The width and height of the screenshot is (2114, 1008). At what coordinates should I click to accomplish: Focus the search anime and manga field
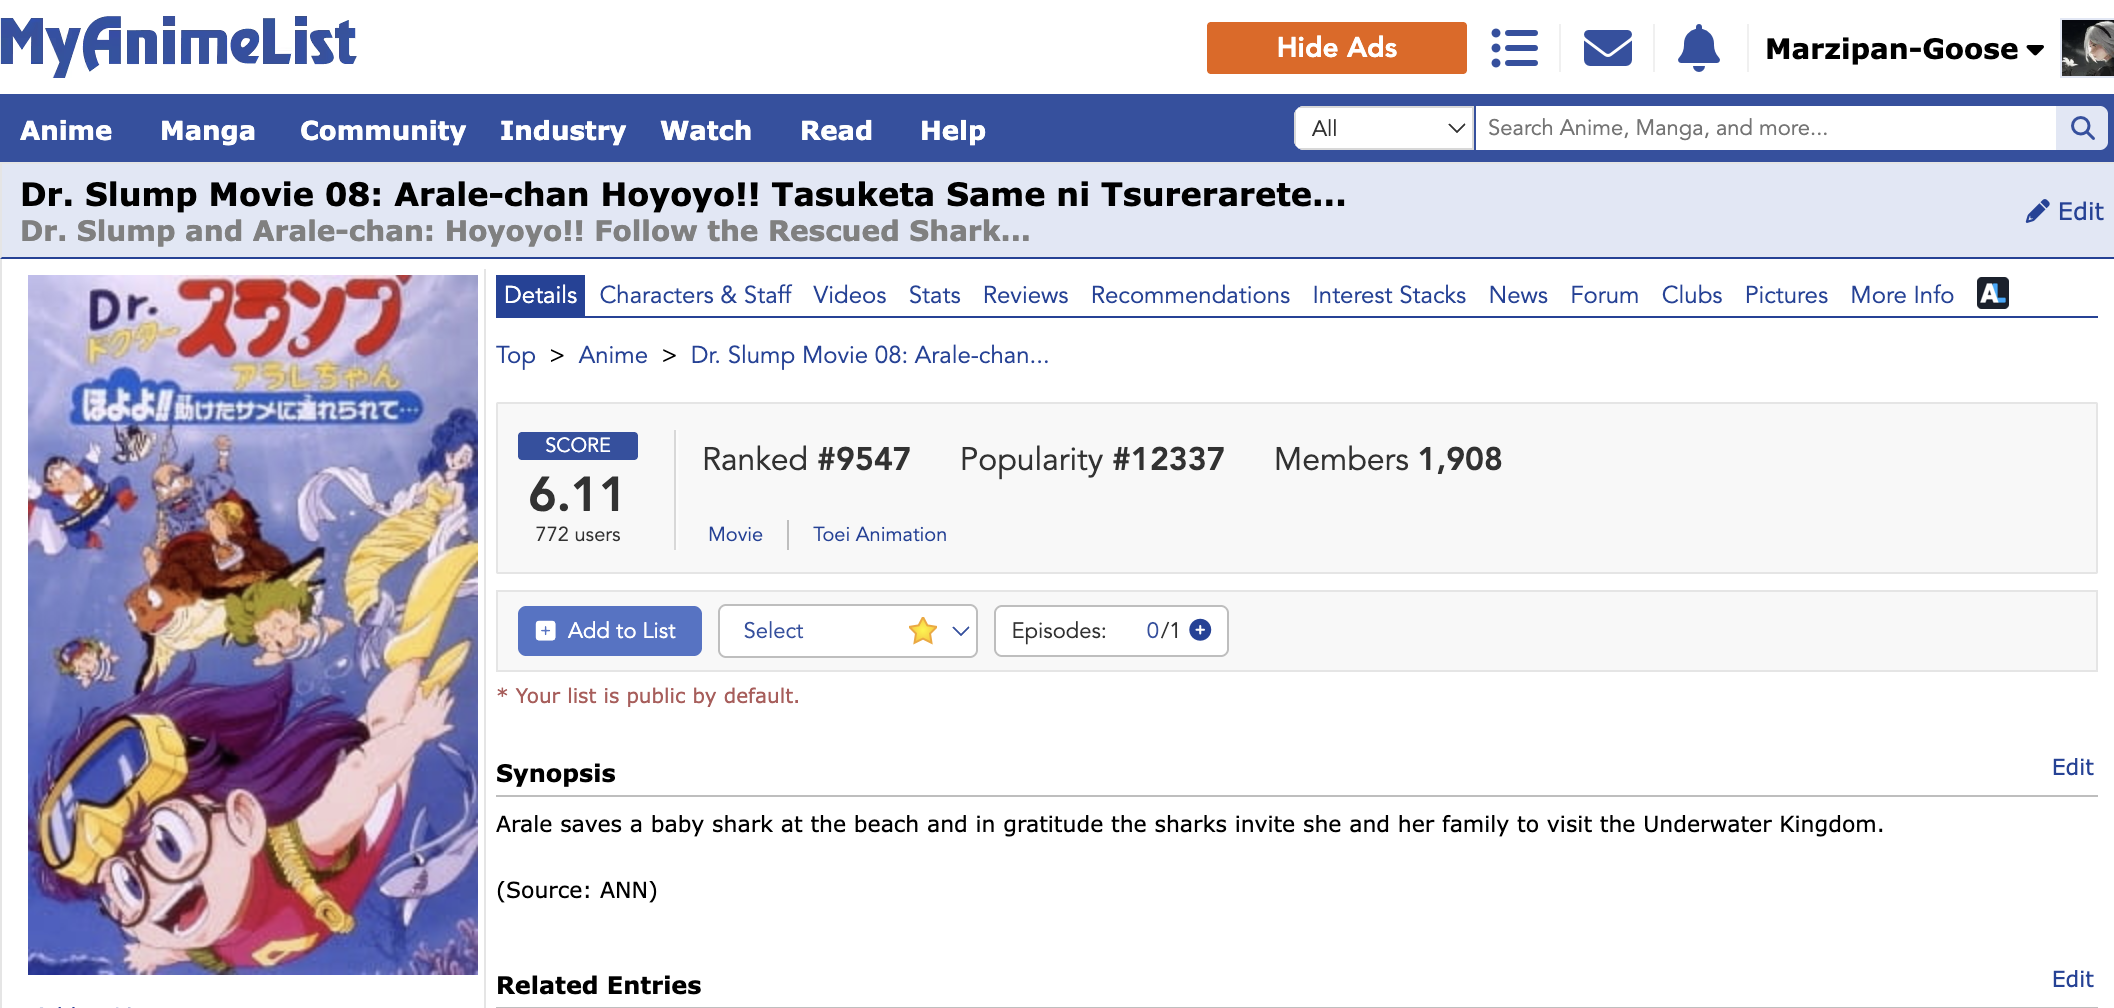[x=1766, y=128]
